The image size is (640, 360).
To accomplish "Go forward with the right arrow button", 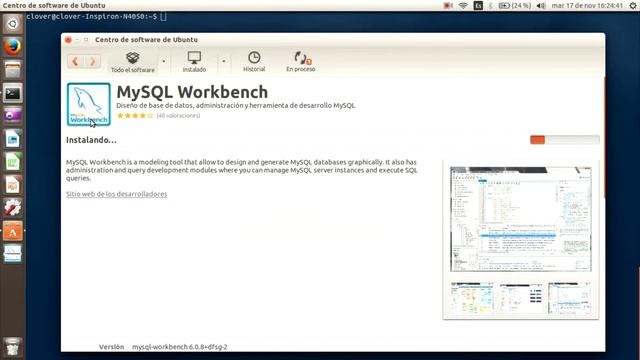I will pos(93,61).
